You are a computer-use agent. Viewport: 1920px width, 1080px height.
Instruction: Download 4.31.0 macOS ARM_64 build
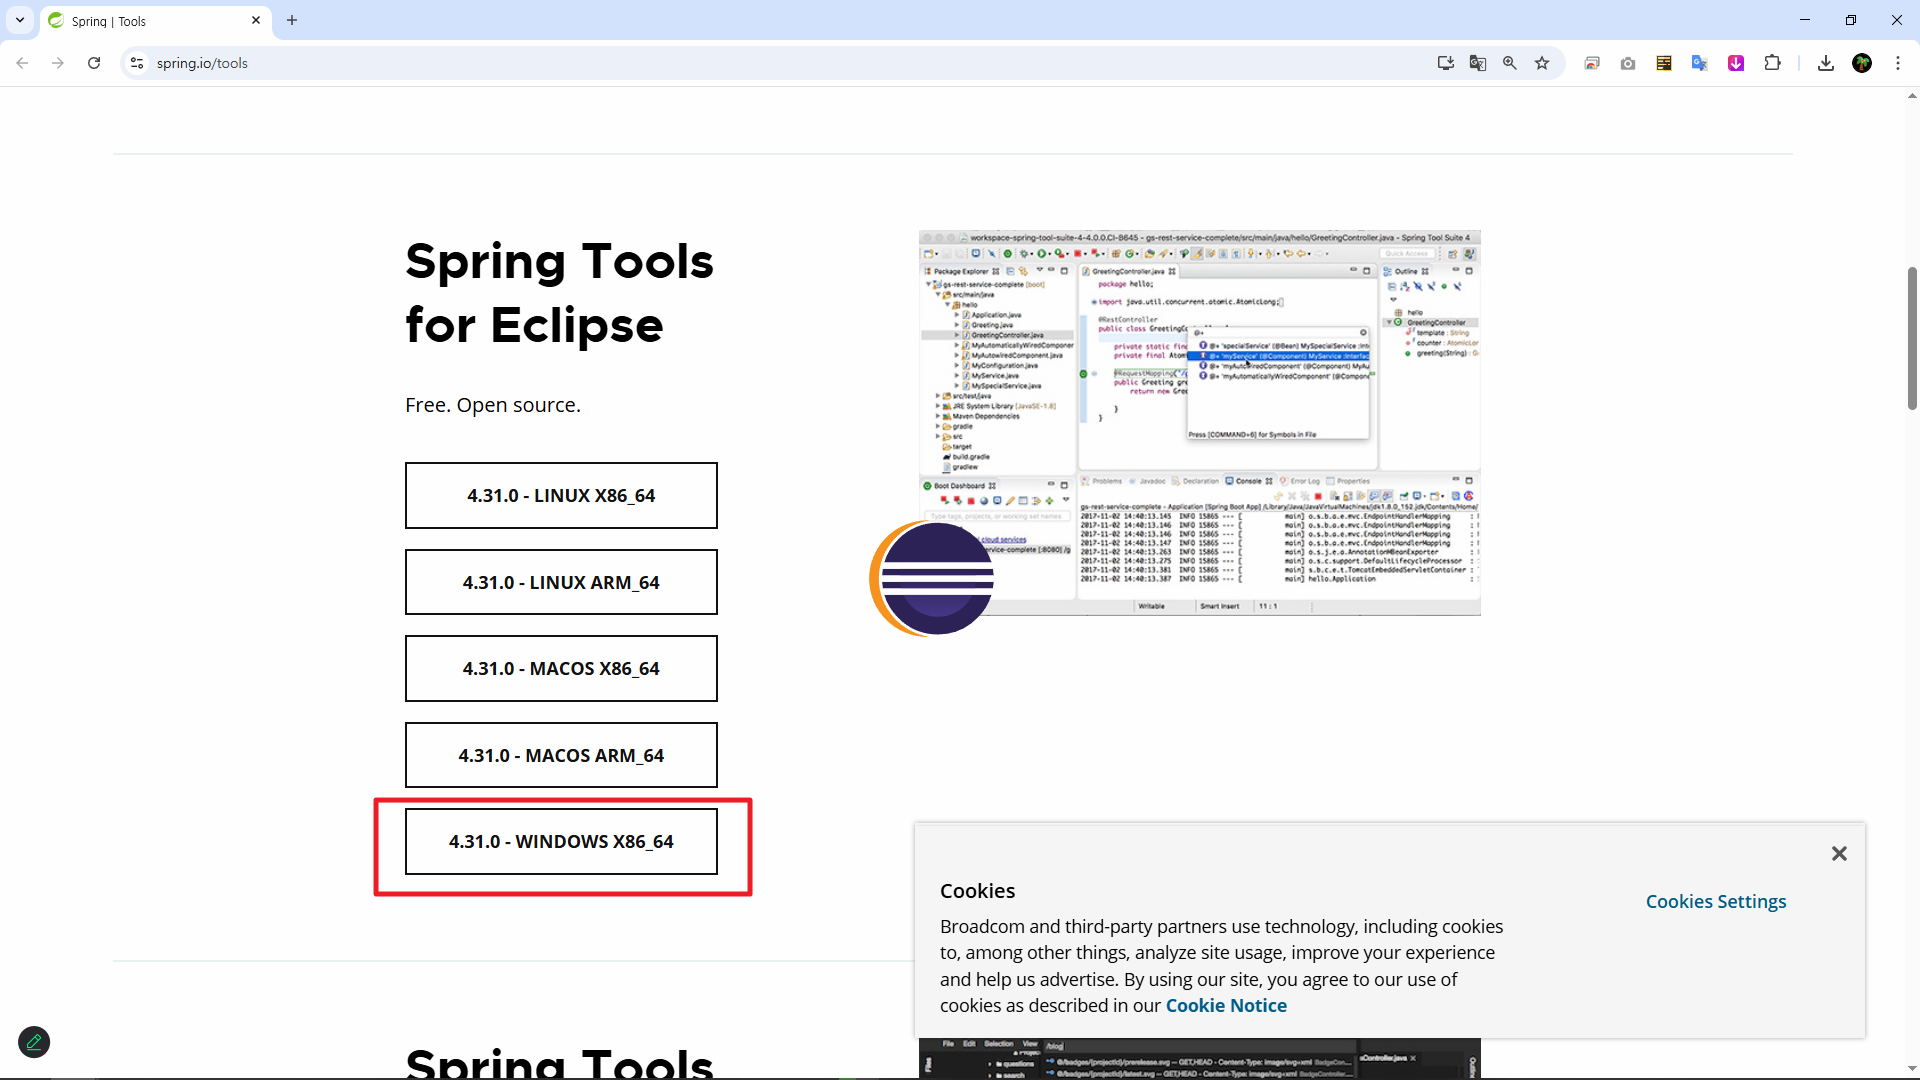point(561,755)
